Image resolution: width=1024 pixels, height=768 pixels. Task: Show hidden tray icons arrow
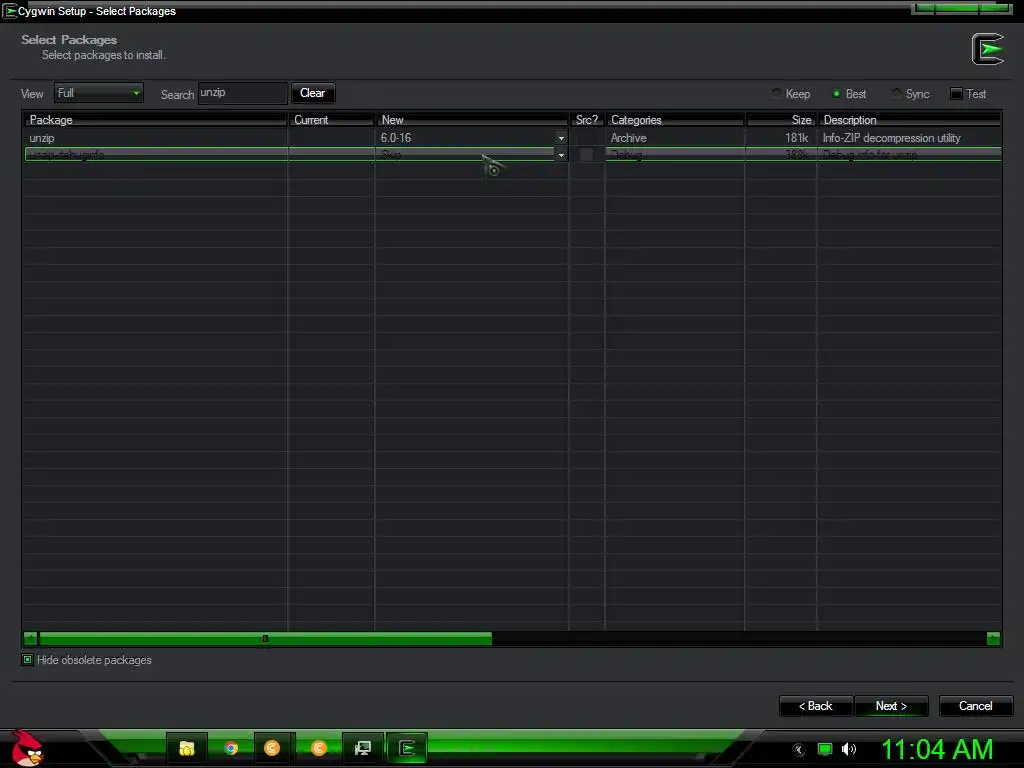point(798,750)
